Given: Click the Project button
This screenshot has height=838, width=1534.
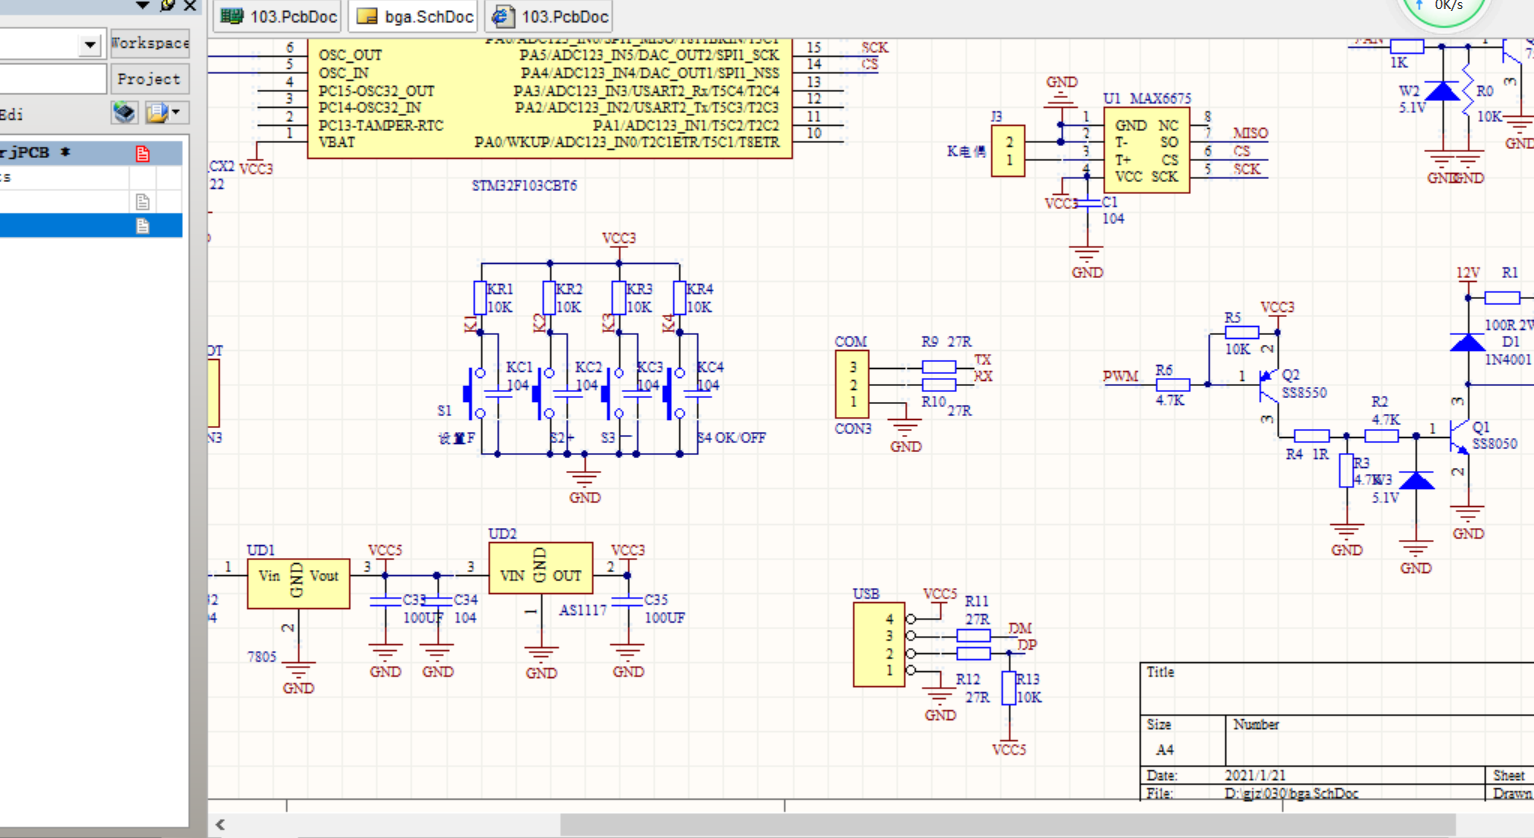Looking at the screenshot, I should pos(149,79).
